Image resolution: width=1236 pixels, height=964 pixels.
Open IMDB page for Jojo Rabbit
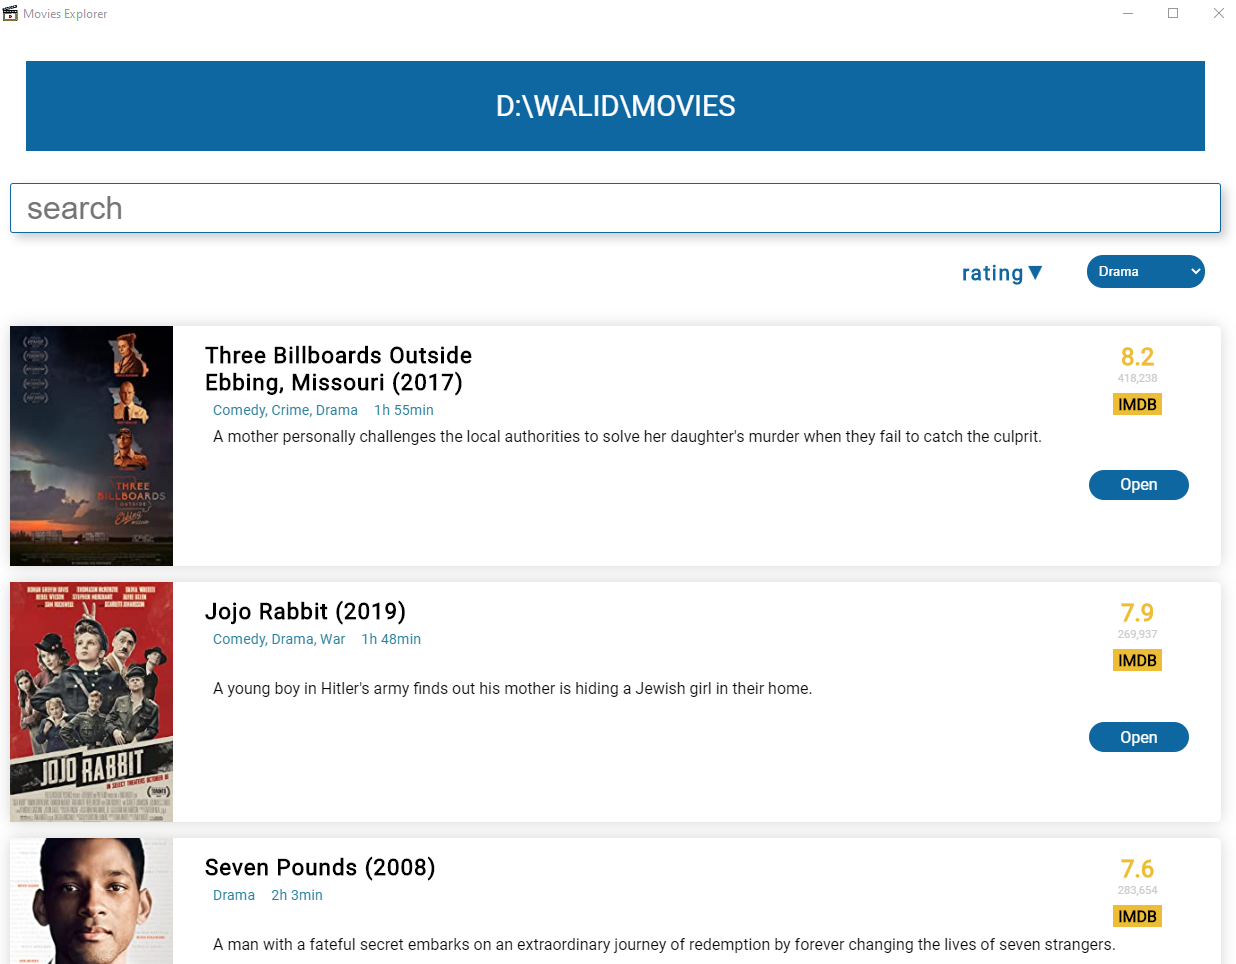point(1137,660)
